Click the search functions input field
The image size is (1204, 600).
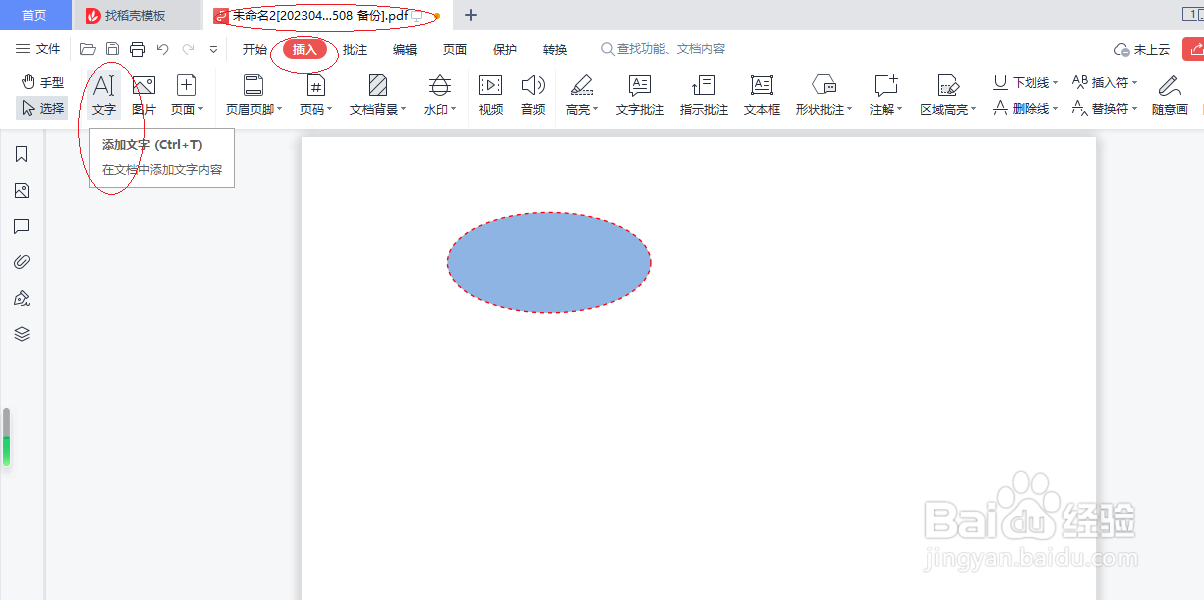664,49
